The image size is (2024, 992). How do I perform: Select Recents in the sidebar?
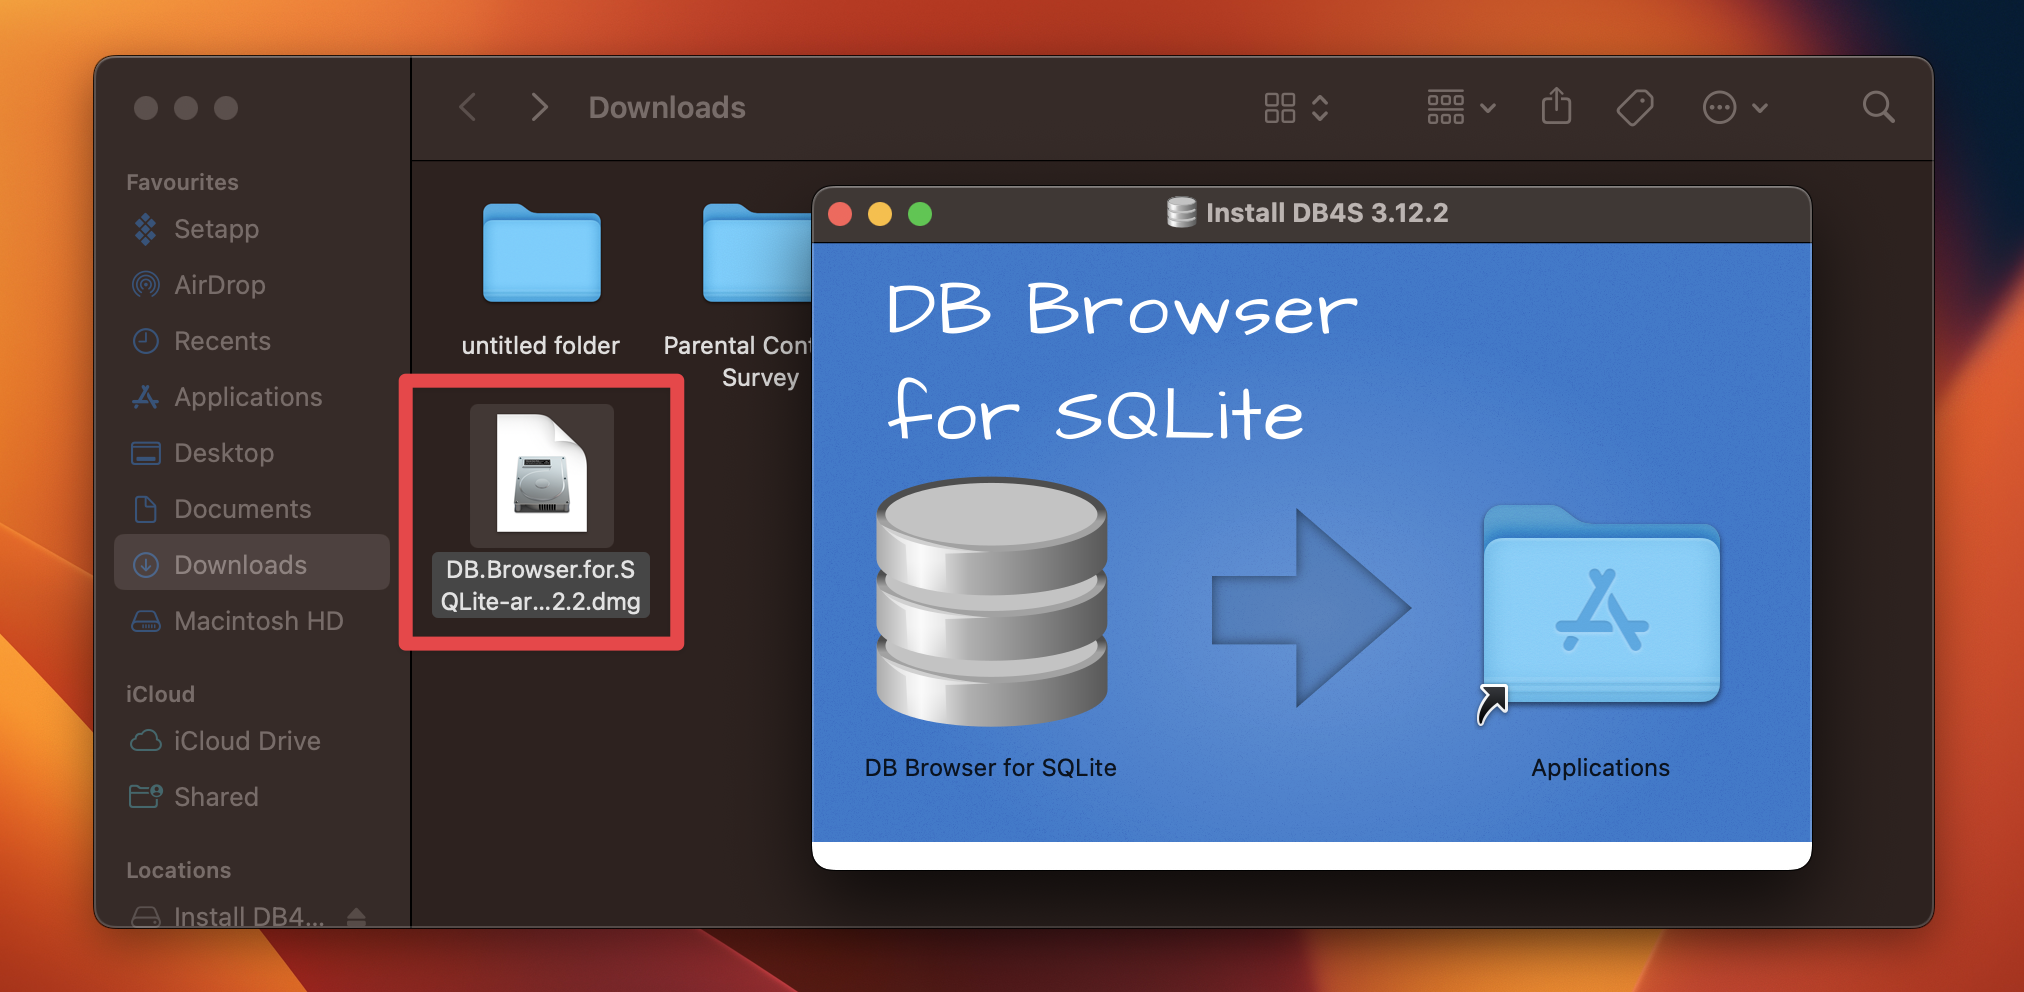tap(222, 341)
